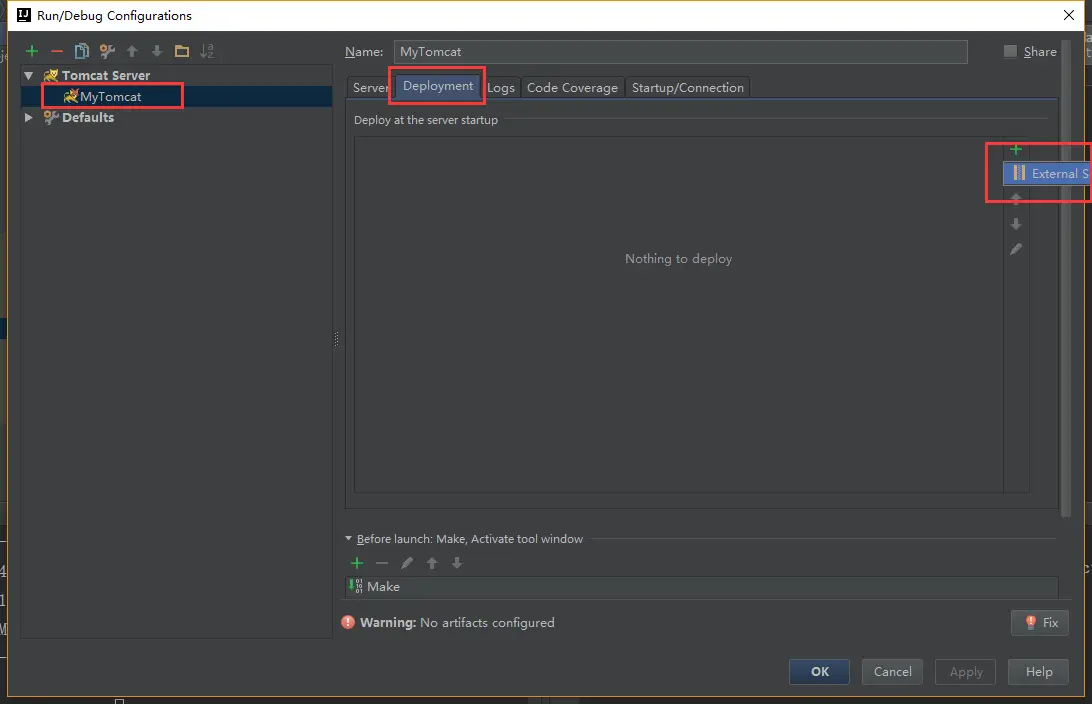Switch to the Server tab
This screenshot has width=1092, height=704.
tap(370, 88)
